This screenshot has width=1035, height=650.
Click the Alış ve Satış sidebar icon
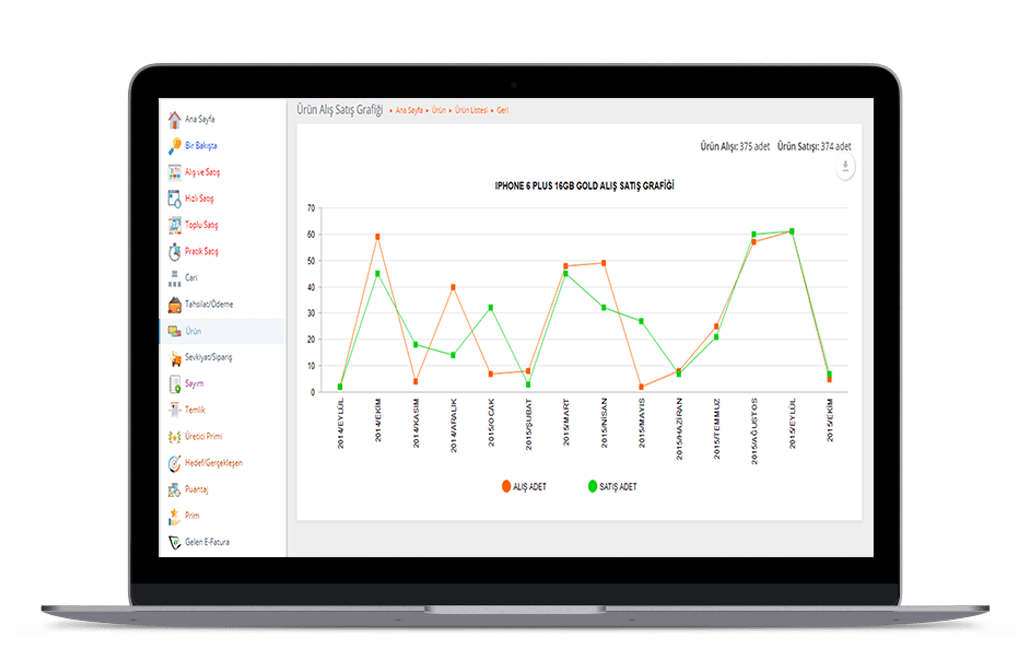click(175, 172)
